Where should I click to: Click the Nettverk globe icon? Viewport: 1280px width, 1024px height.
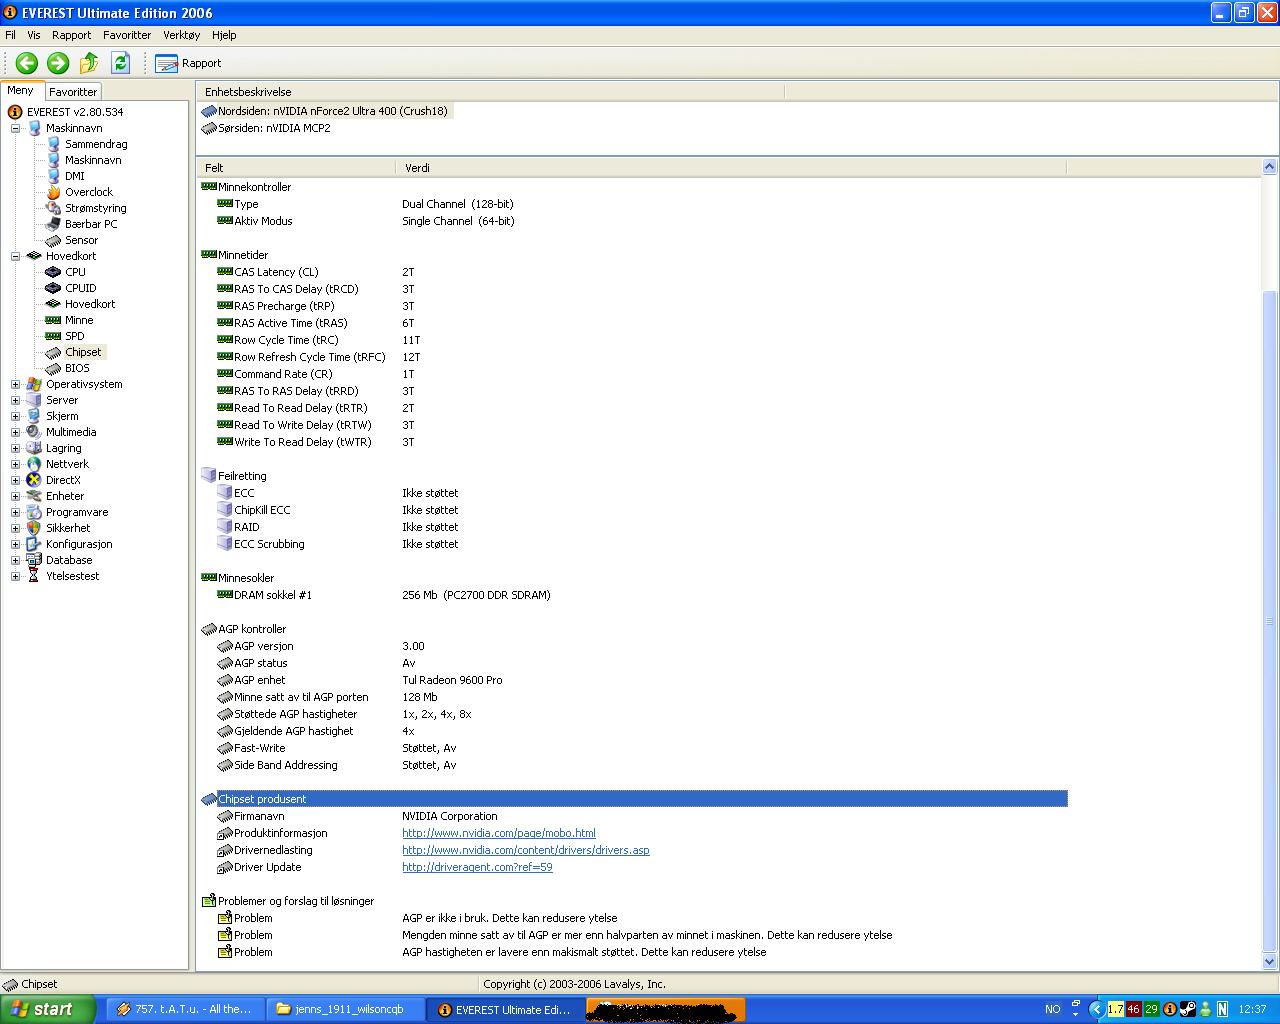34,464
